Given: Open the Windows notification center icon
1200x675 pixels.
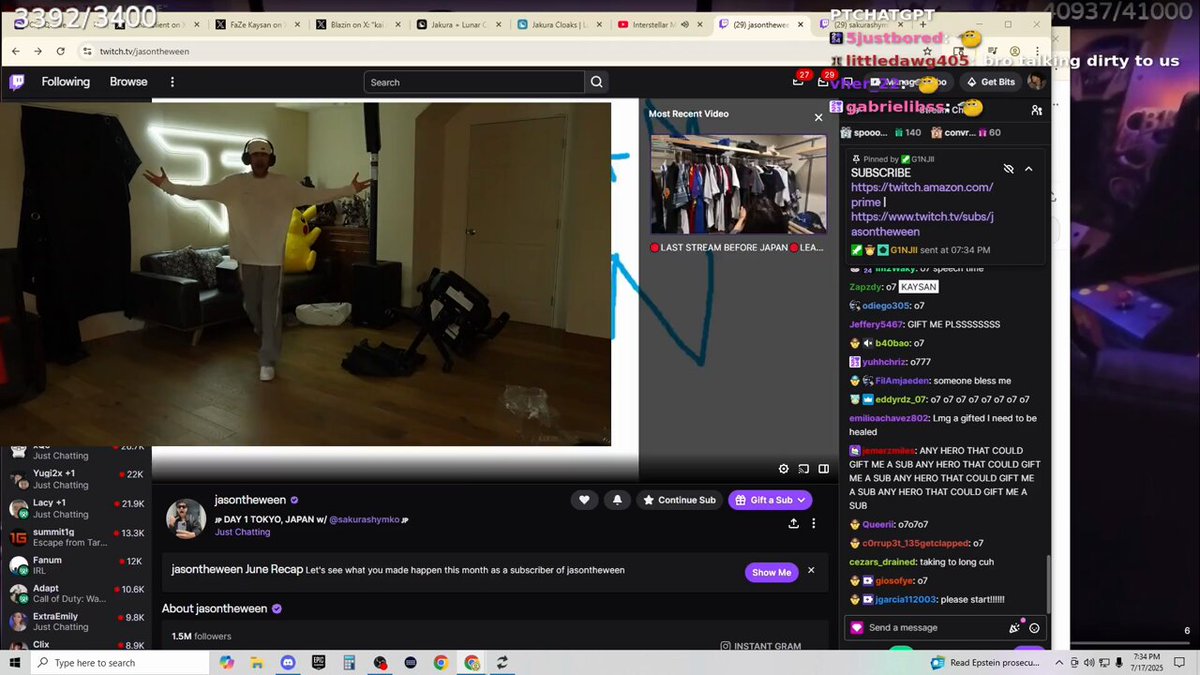Looking at the screenshot, I should [x=1182, y=663].
